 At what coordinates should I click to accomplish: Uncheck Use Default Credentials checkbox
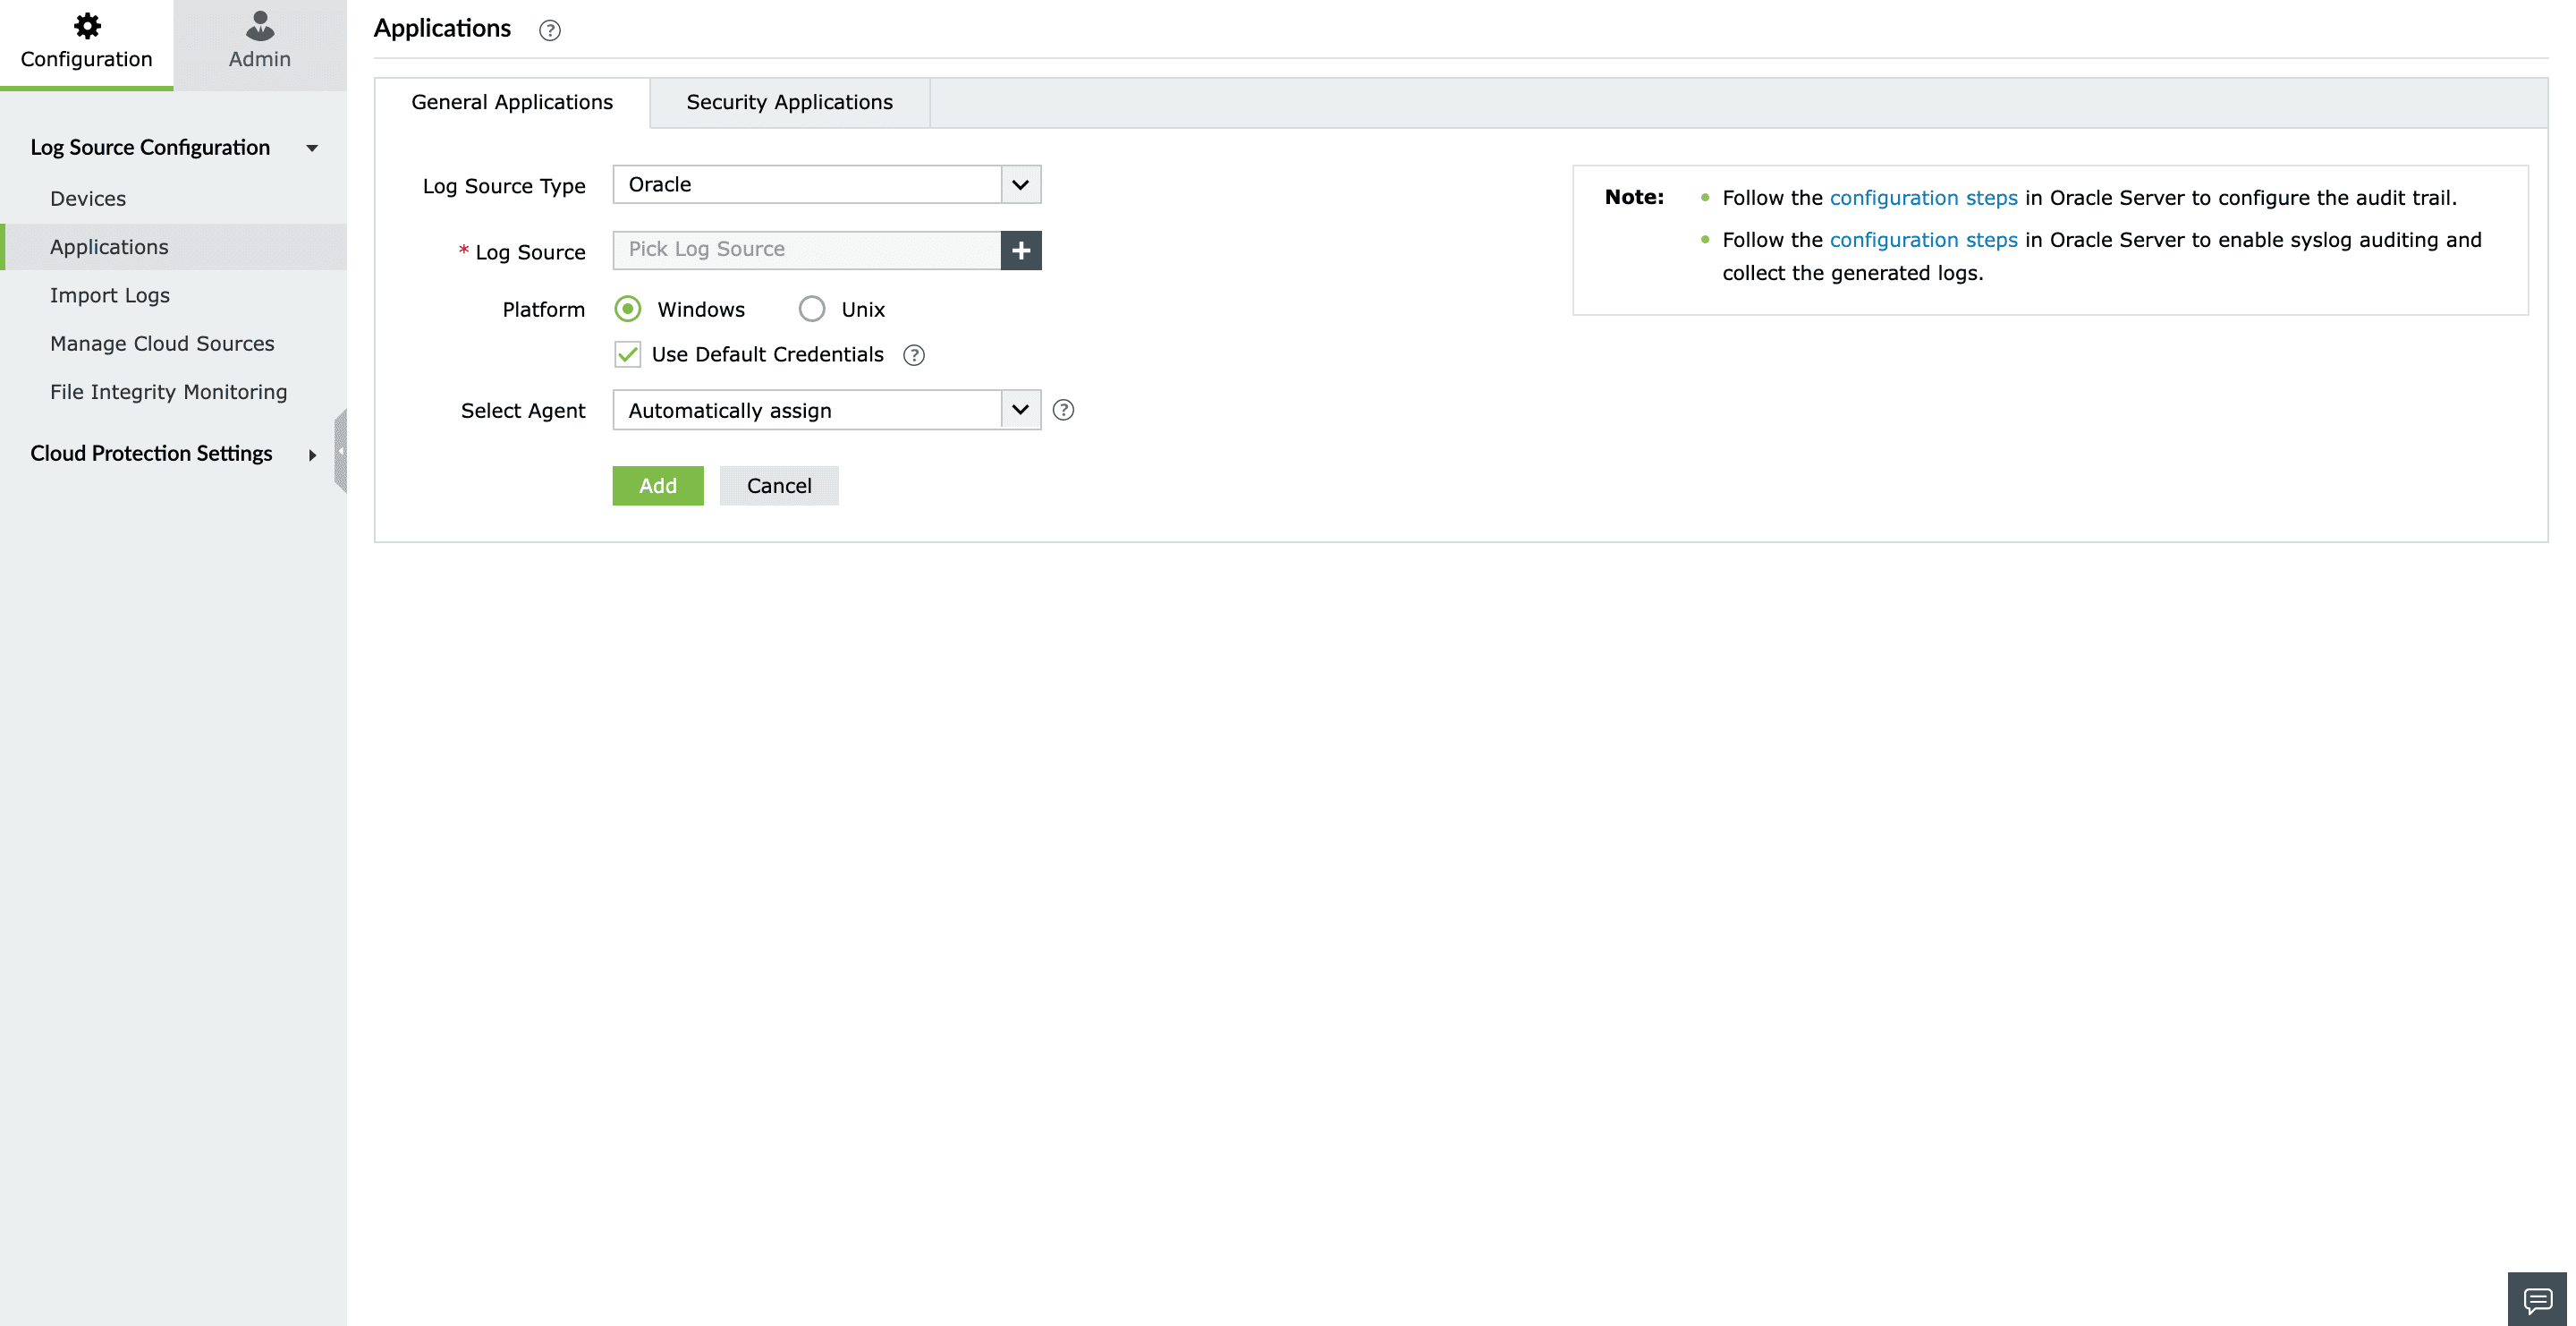pos(628,354)
